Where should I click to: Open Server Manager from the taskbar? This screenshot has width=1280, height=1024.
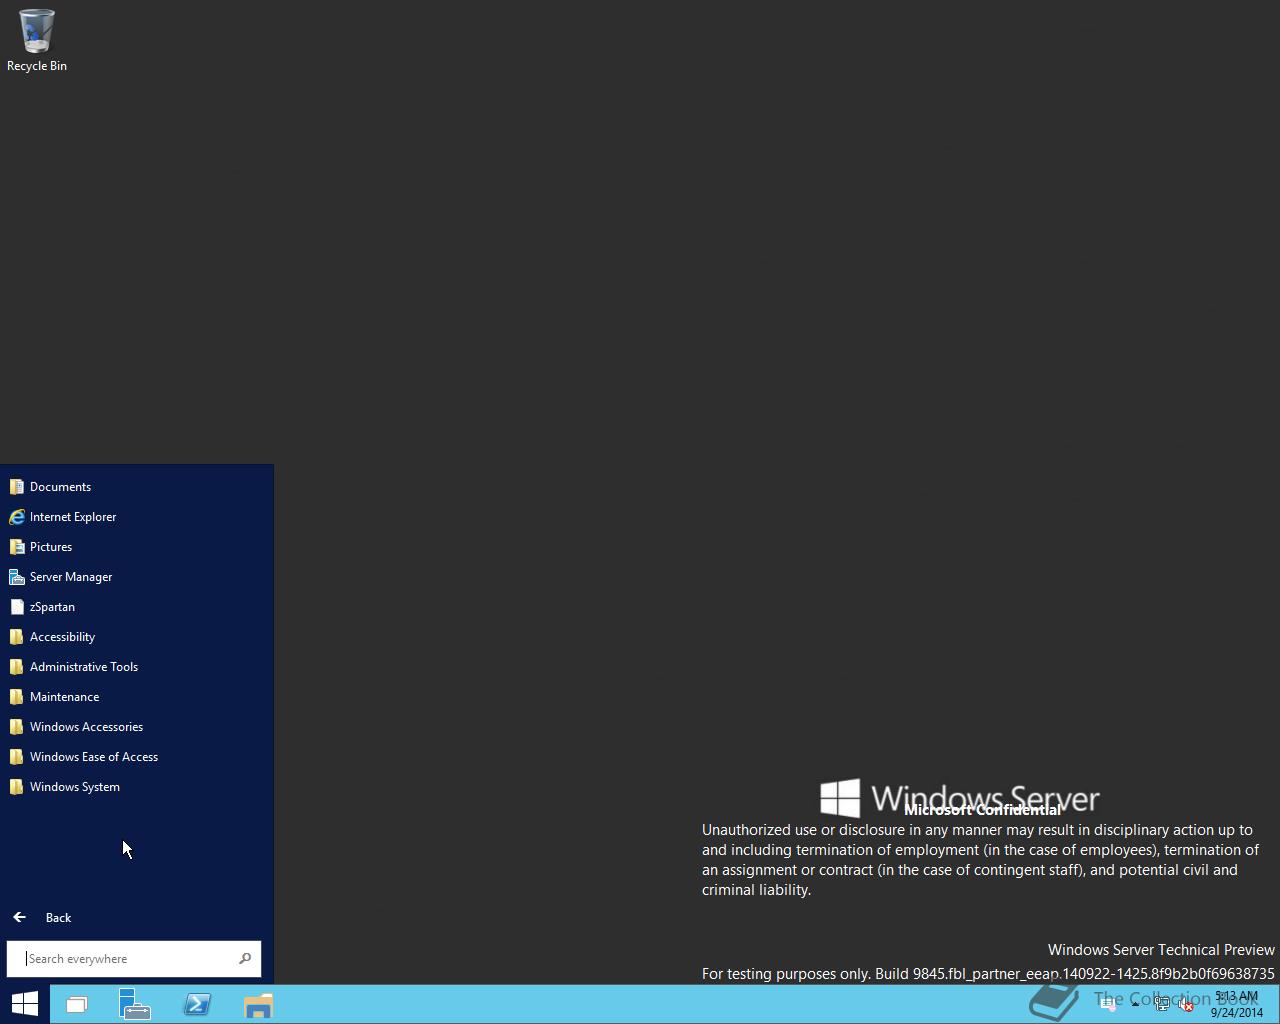[x=135, y=1004]
